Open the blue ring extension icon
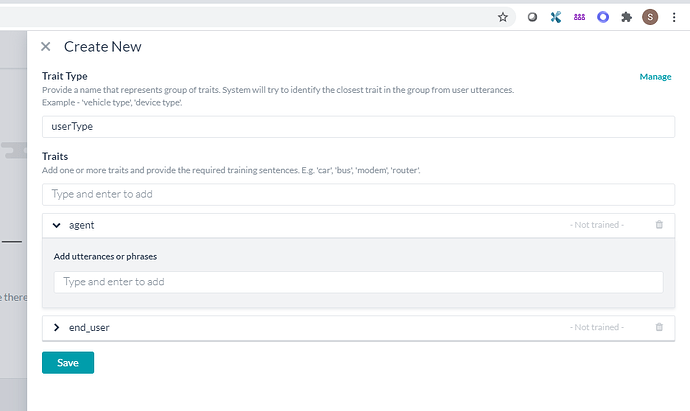690x411 pixels. 603,17
